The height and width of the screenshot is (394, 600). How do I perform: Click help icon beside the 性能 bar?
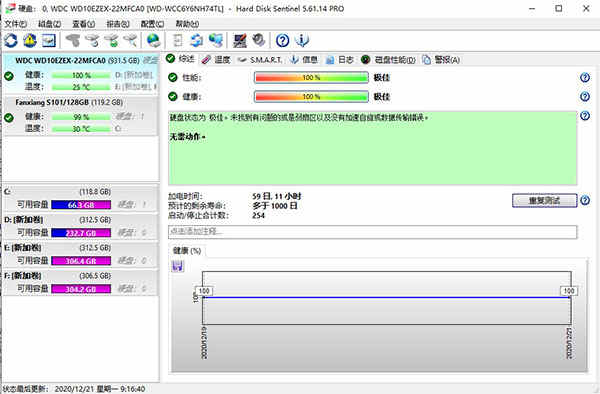585,78
